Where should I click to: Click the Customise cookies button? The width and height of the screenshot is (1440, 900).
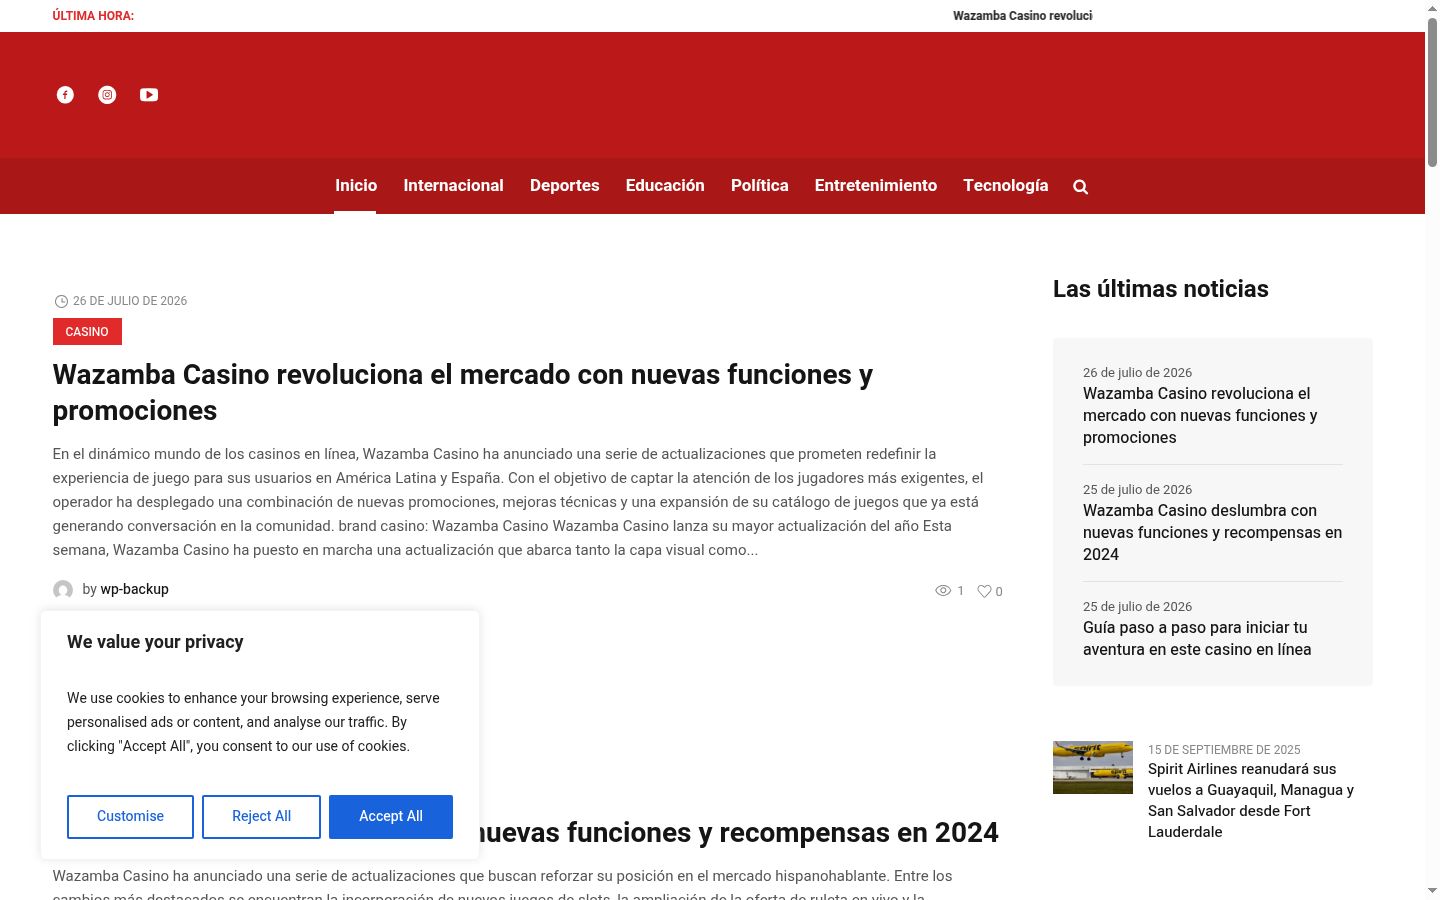point(130,817)
